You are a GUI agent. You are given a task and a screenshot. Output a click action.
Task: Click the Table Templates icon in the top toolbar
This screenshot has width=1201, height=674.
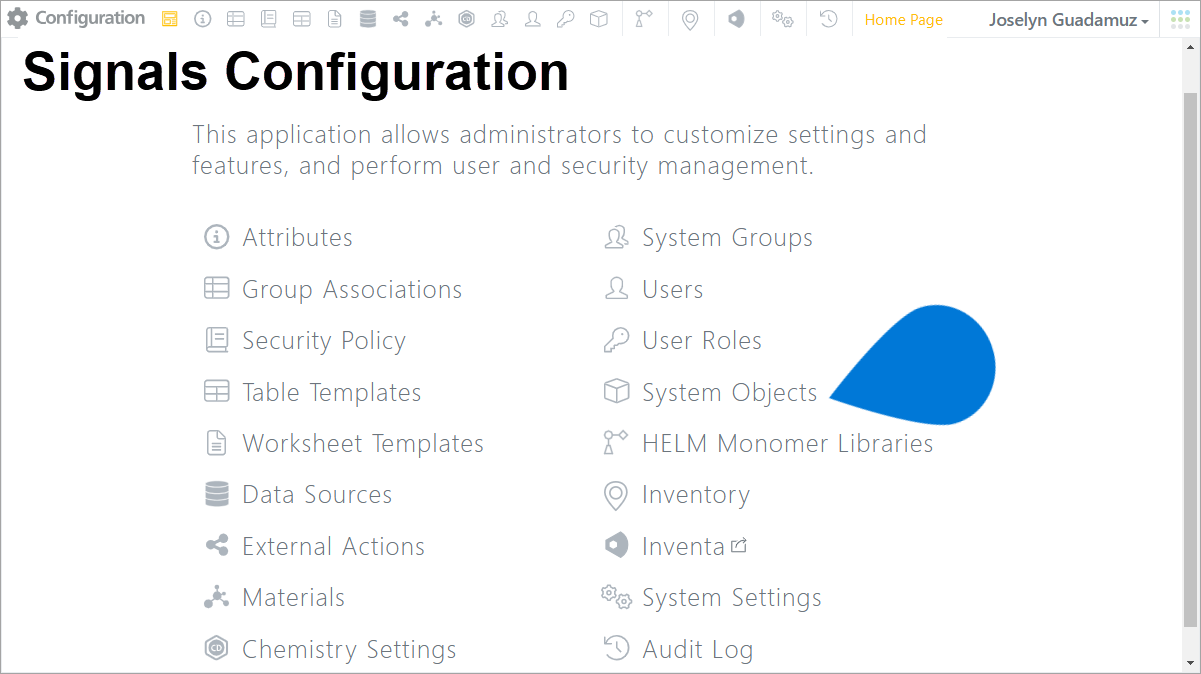pyautogui.click(x=301, y=19)
